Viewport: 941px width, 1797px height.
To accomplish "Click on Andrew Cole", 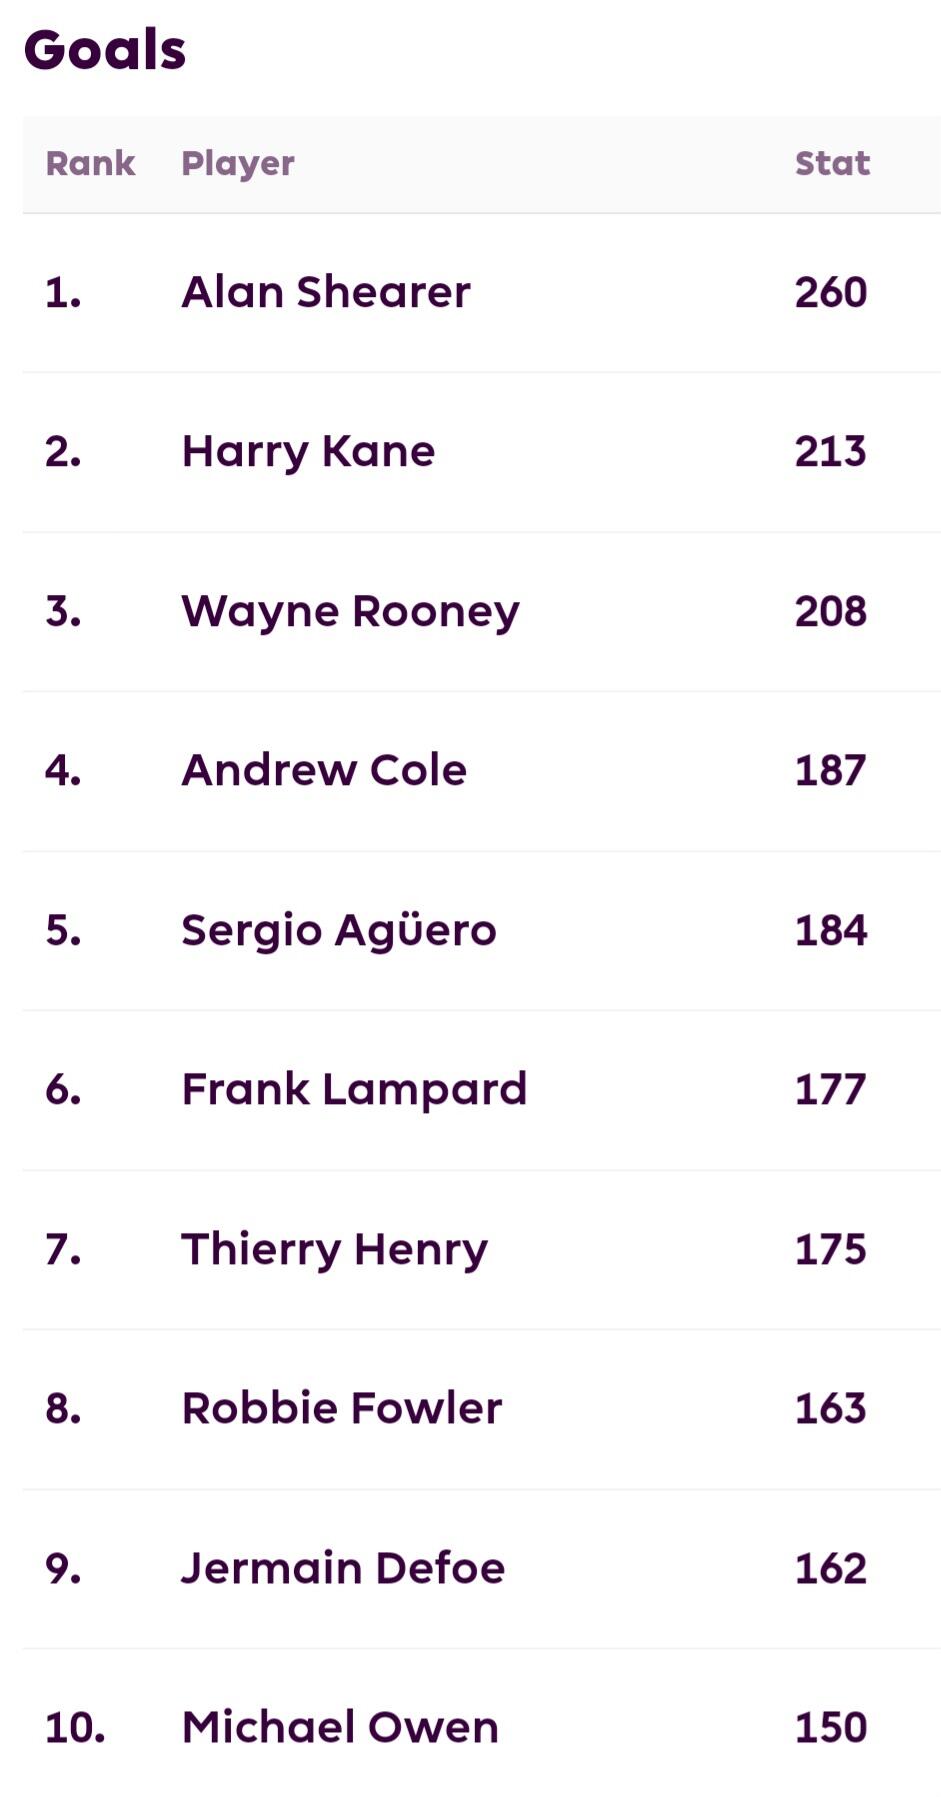I will 324,770.
